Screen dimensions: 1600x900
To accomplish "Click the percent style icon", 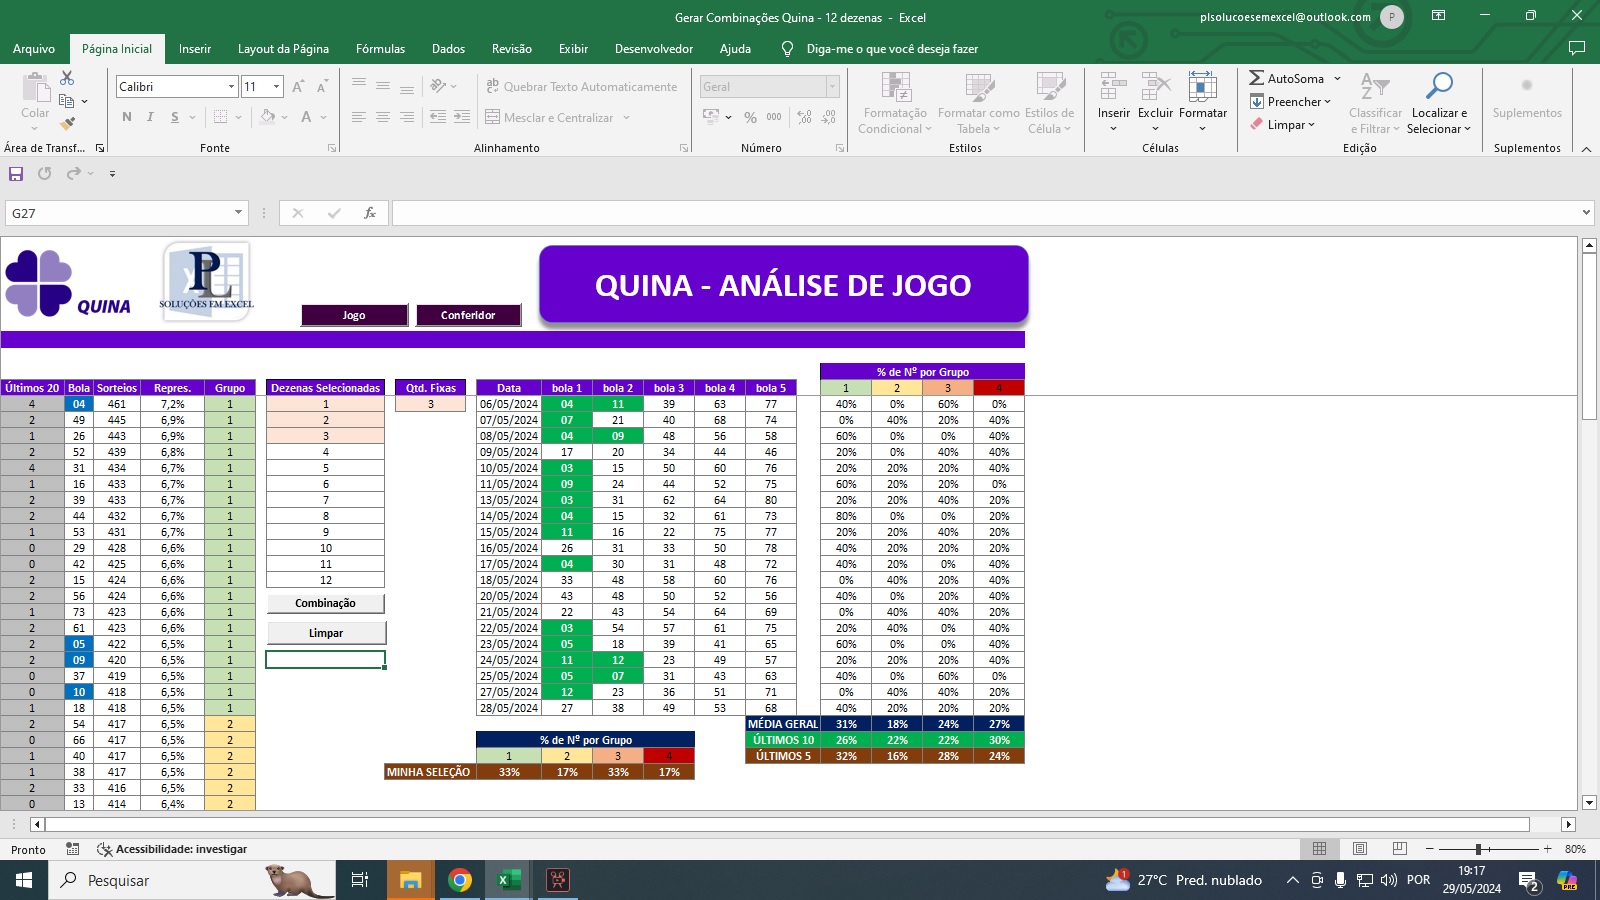I will pyautogui.click(x=750, y=117).
